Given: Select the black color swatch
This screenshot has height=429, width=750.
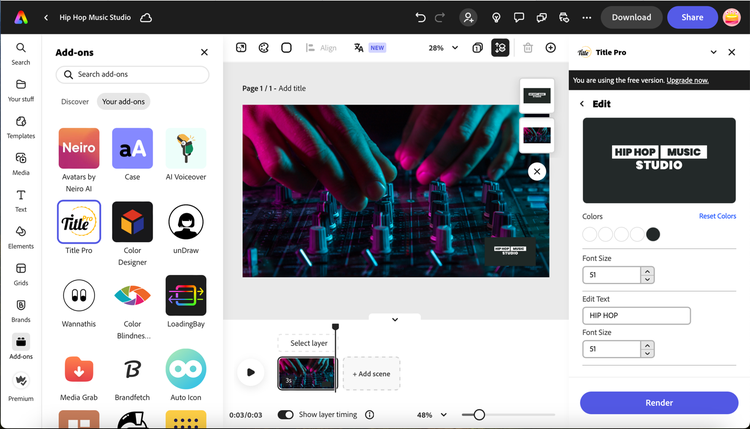Looking at the screenshot, I should 653,234.
